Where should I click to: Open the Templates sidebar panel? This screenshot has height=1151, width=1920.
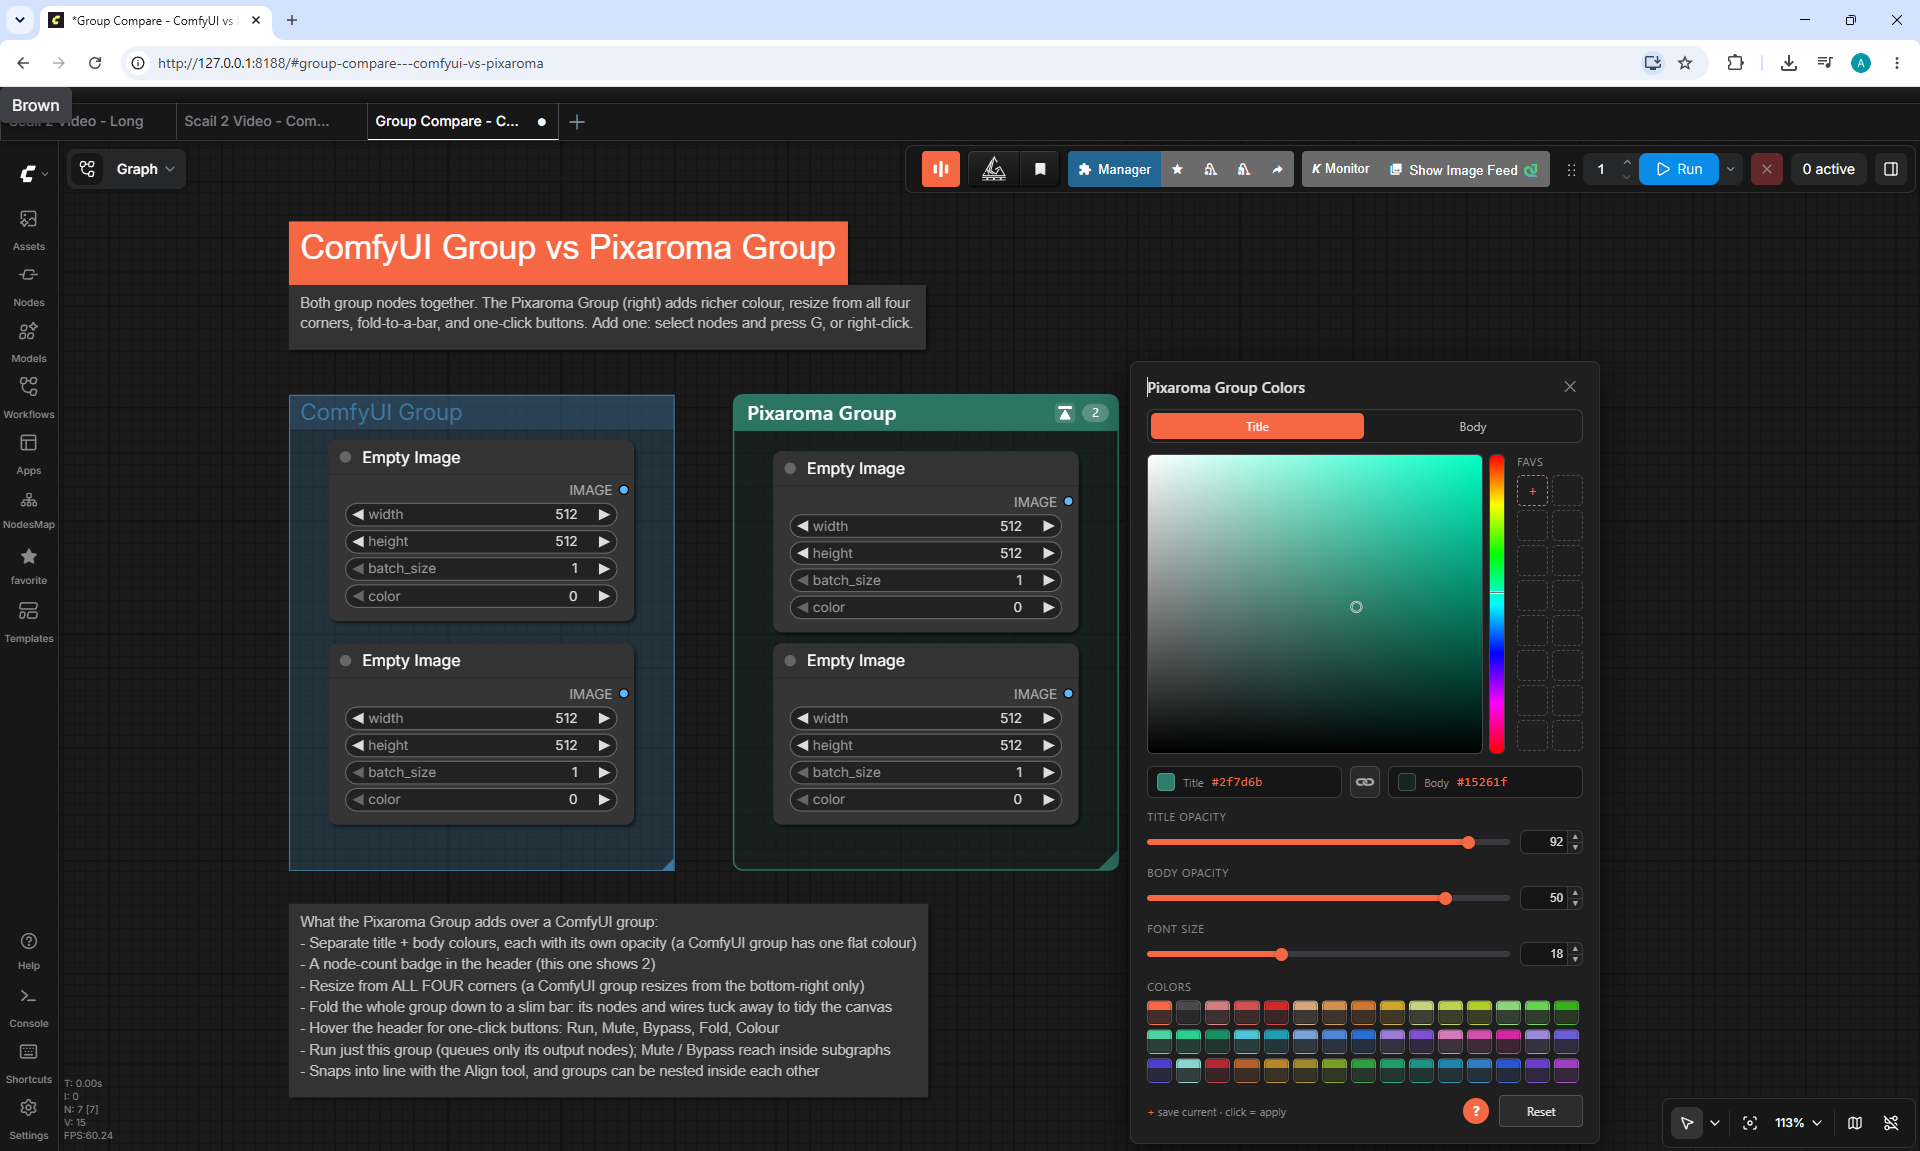tap(29, 621)
